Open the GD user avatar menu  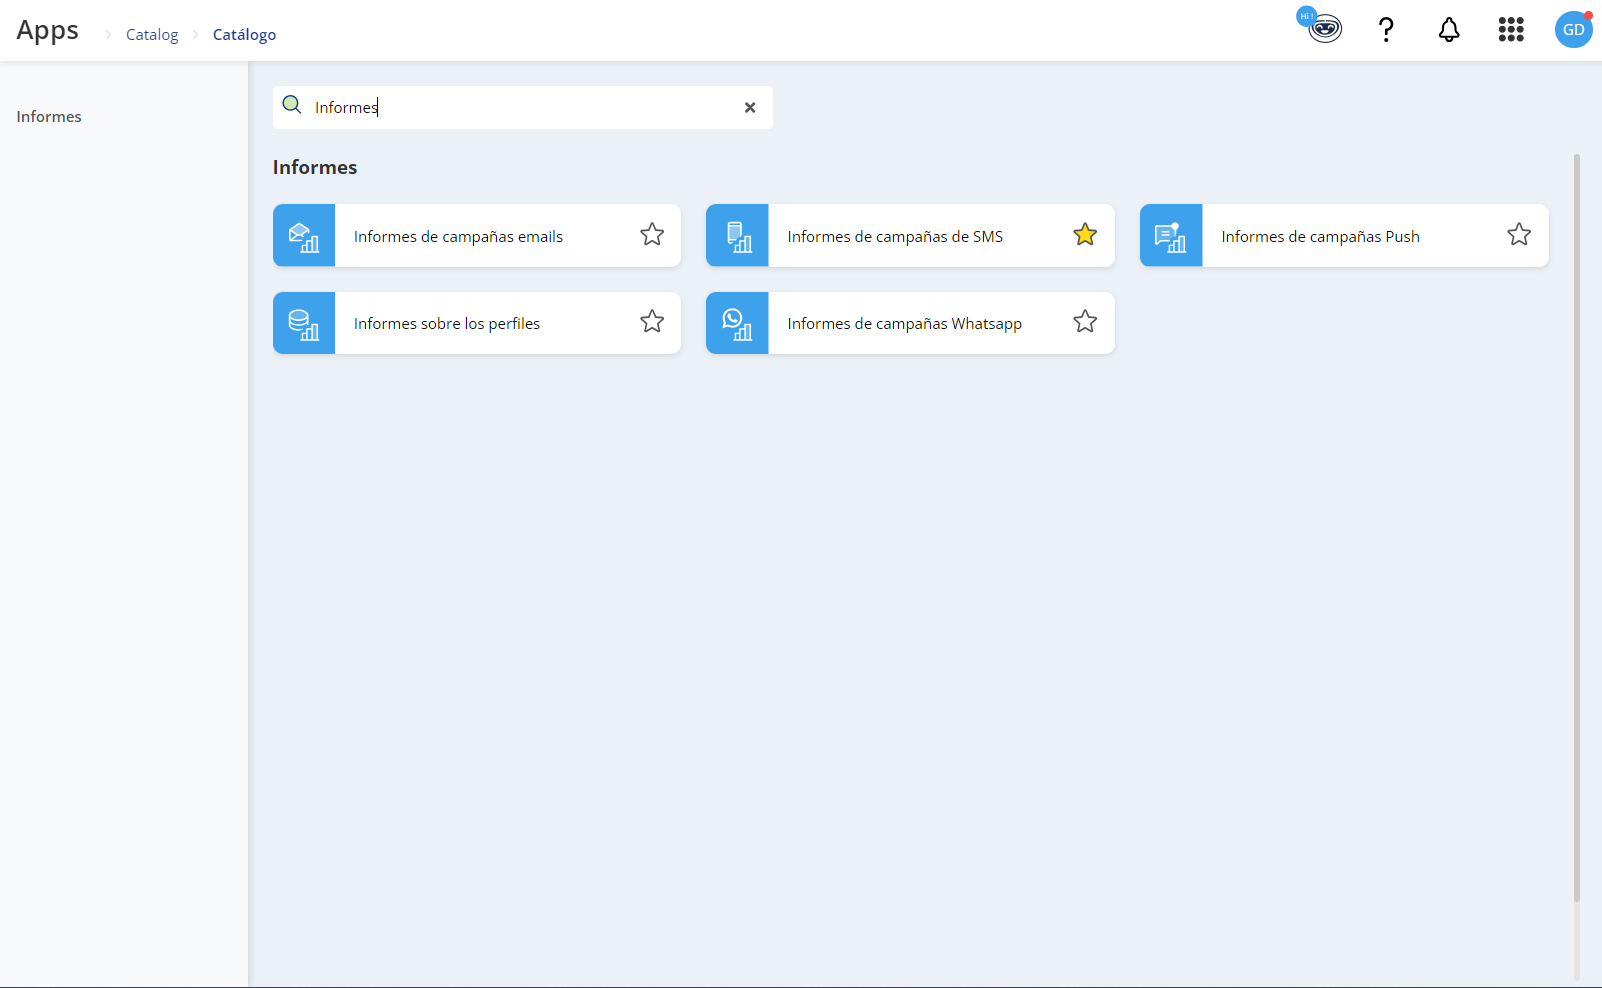pos(1573,30)
